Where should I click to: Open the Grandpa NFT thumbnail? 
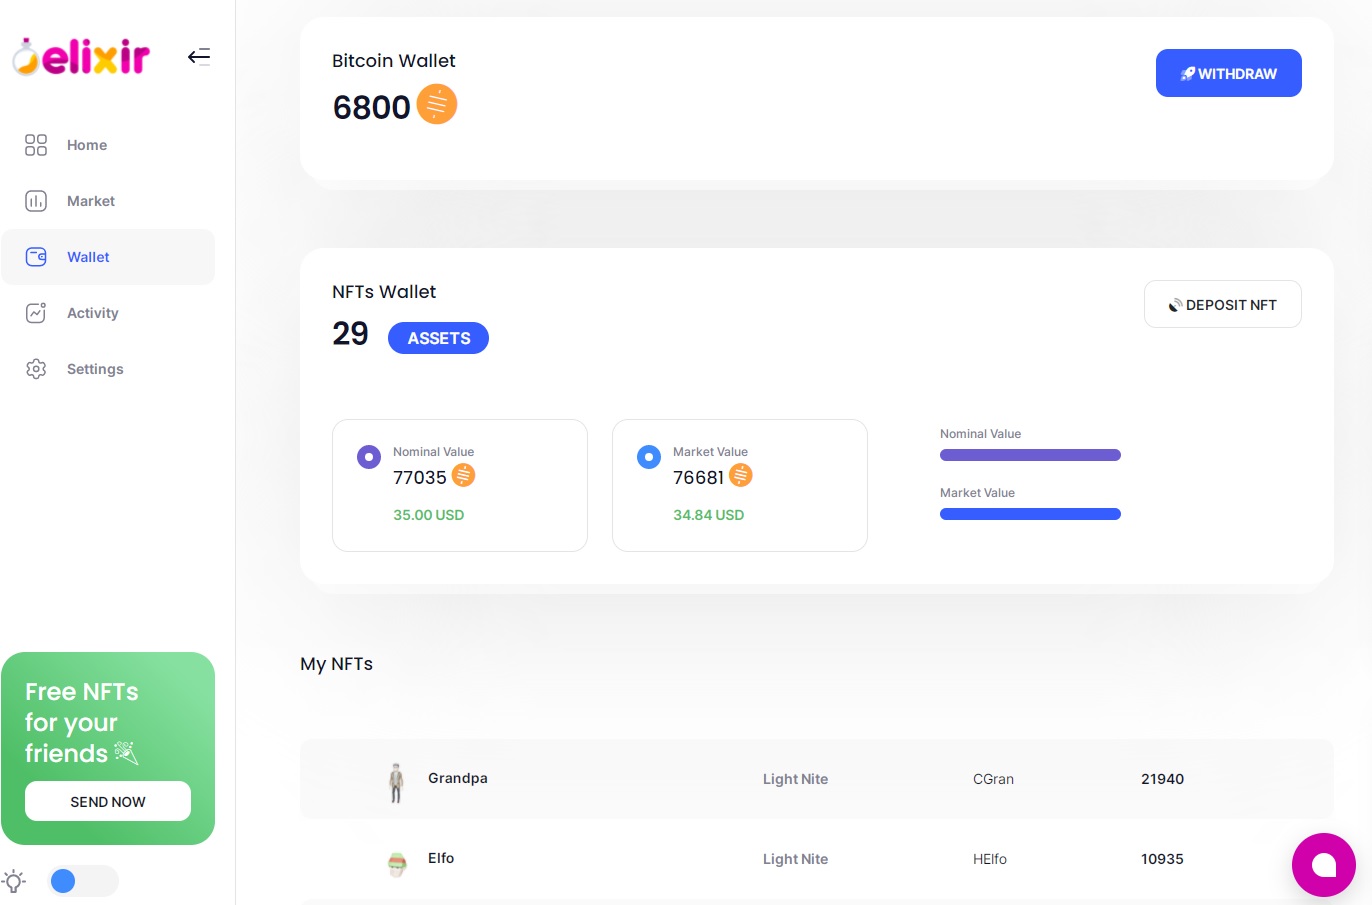point(396,783)
